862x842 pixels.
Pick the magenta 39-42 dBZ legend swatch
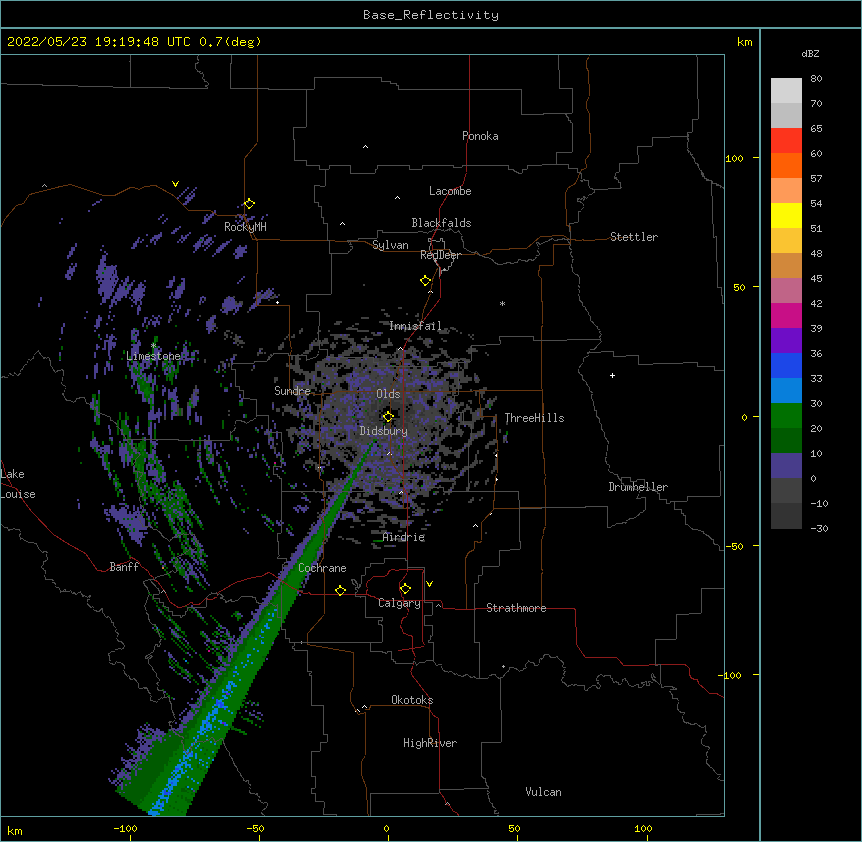coord(786,316)
